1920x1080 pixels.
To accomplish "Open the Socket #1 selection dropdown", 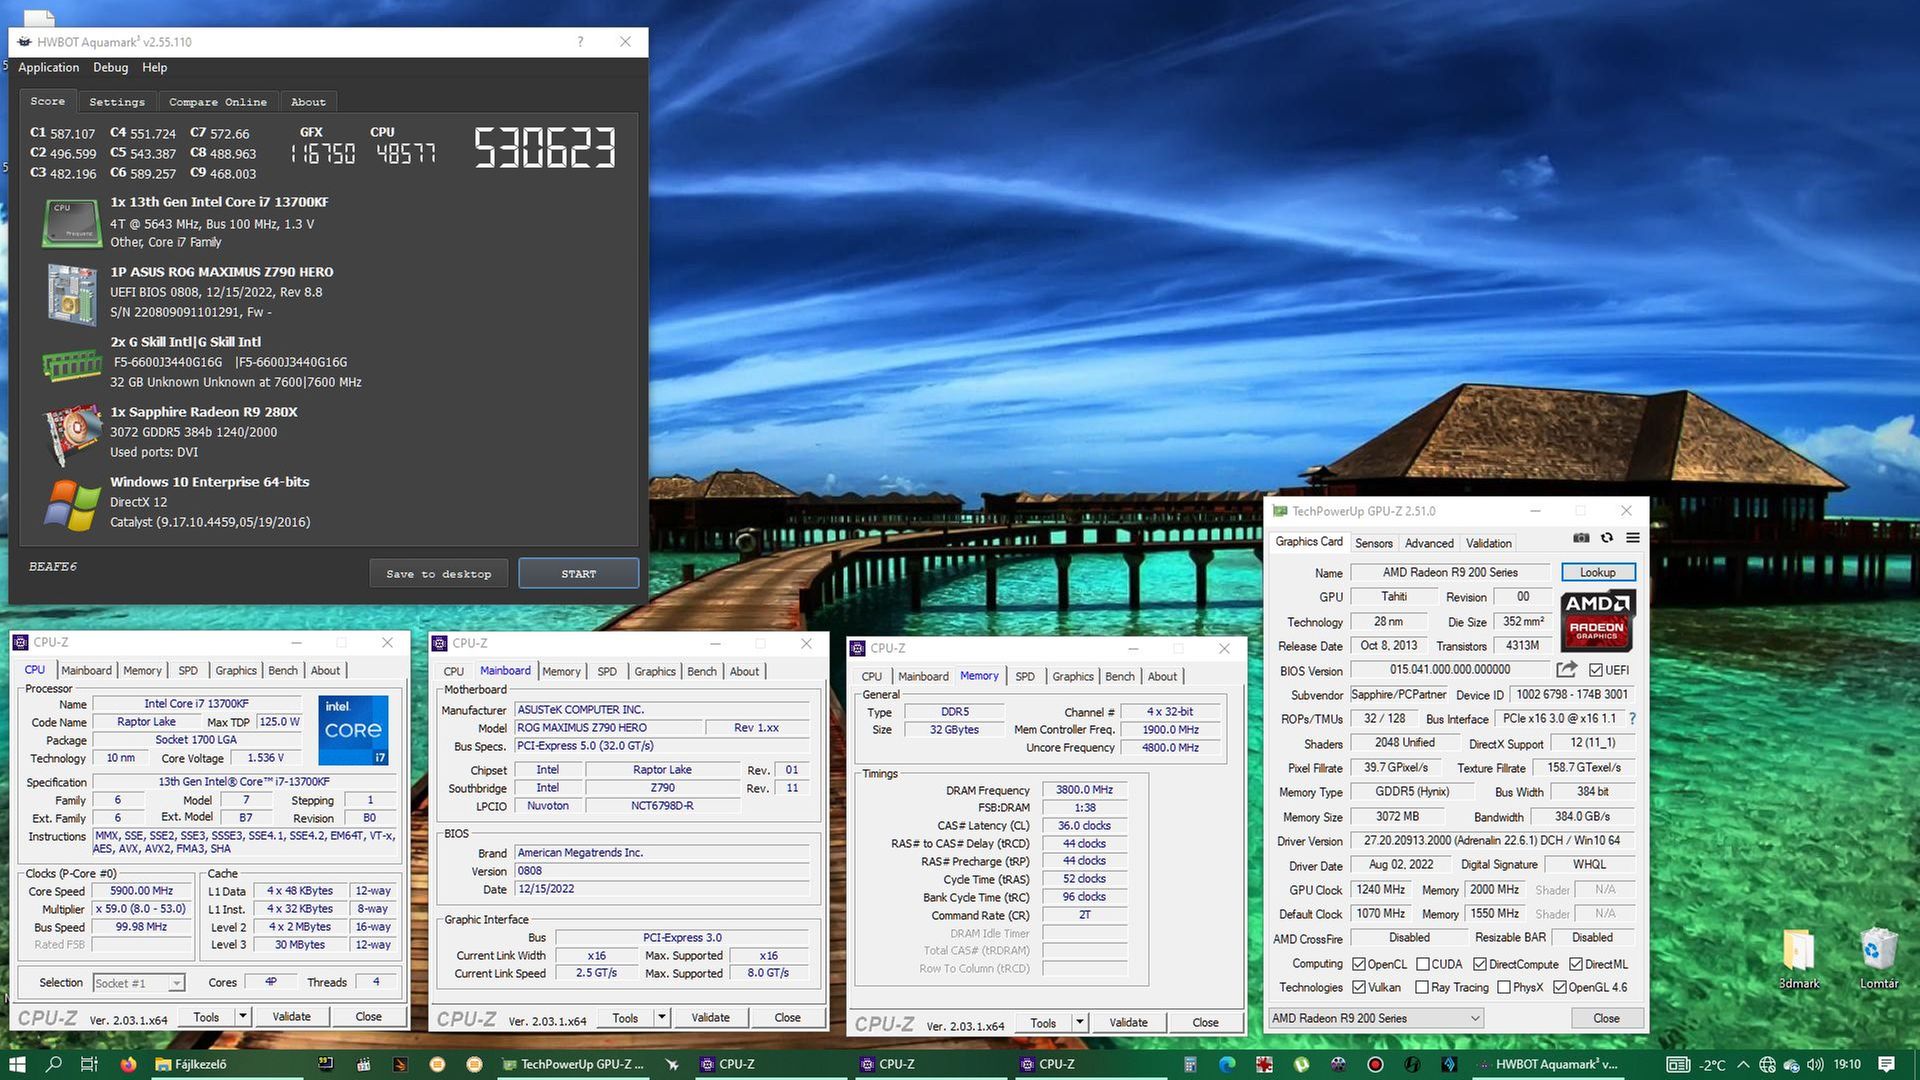I will coord(139,983).
